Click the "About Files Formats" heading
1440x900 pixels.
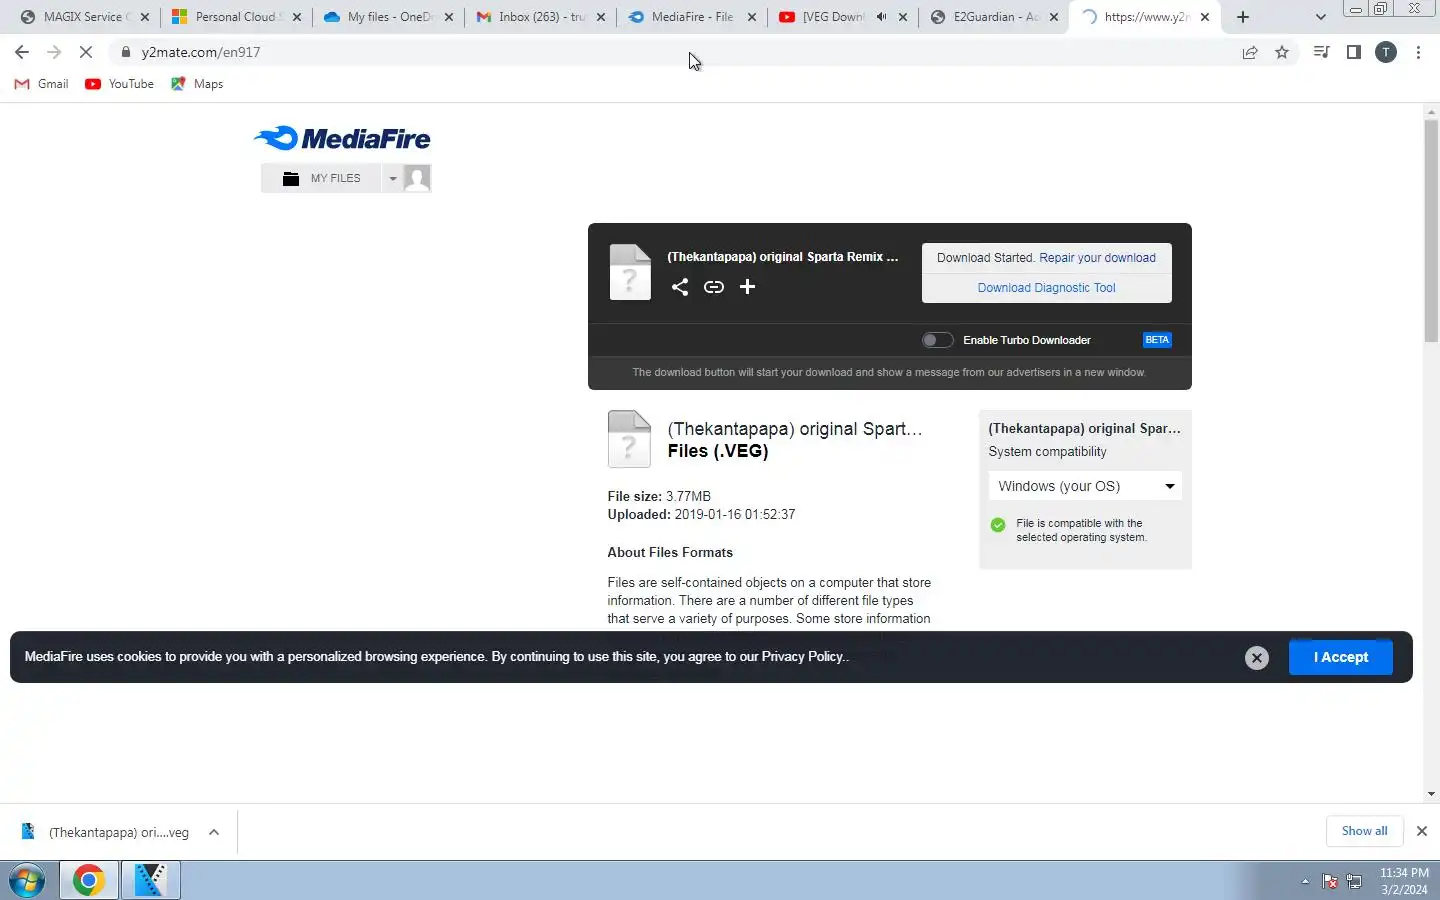[x=670, y=552]
